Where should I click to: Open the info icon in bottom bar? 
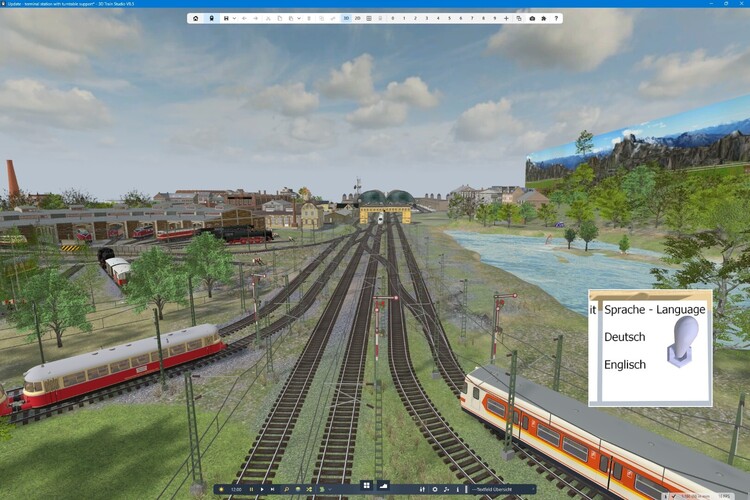[x=458, y=489]
